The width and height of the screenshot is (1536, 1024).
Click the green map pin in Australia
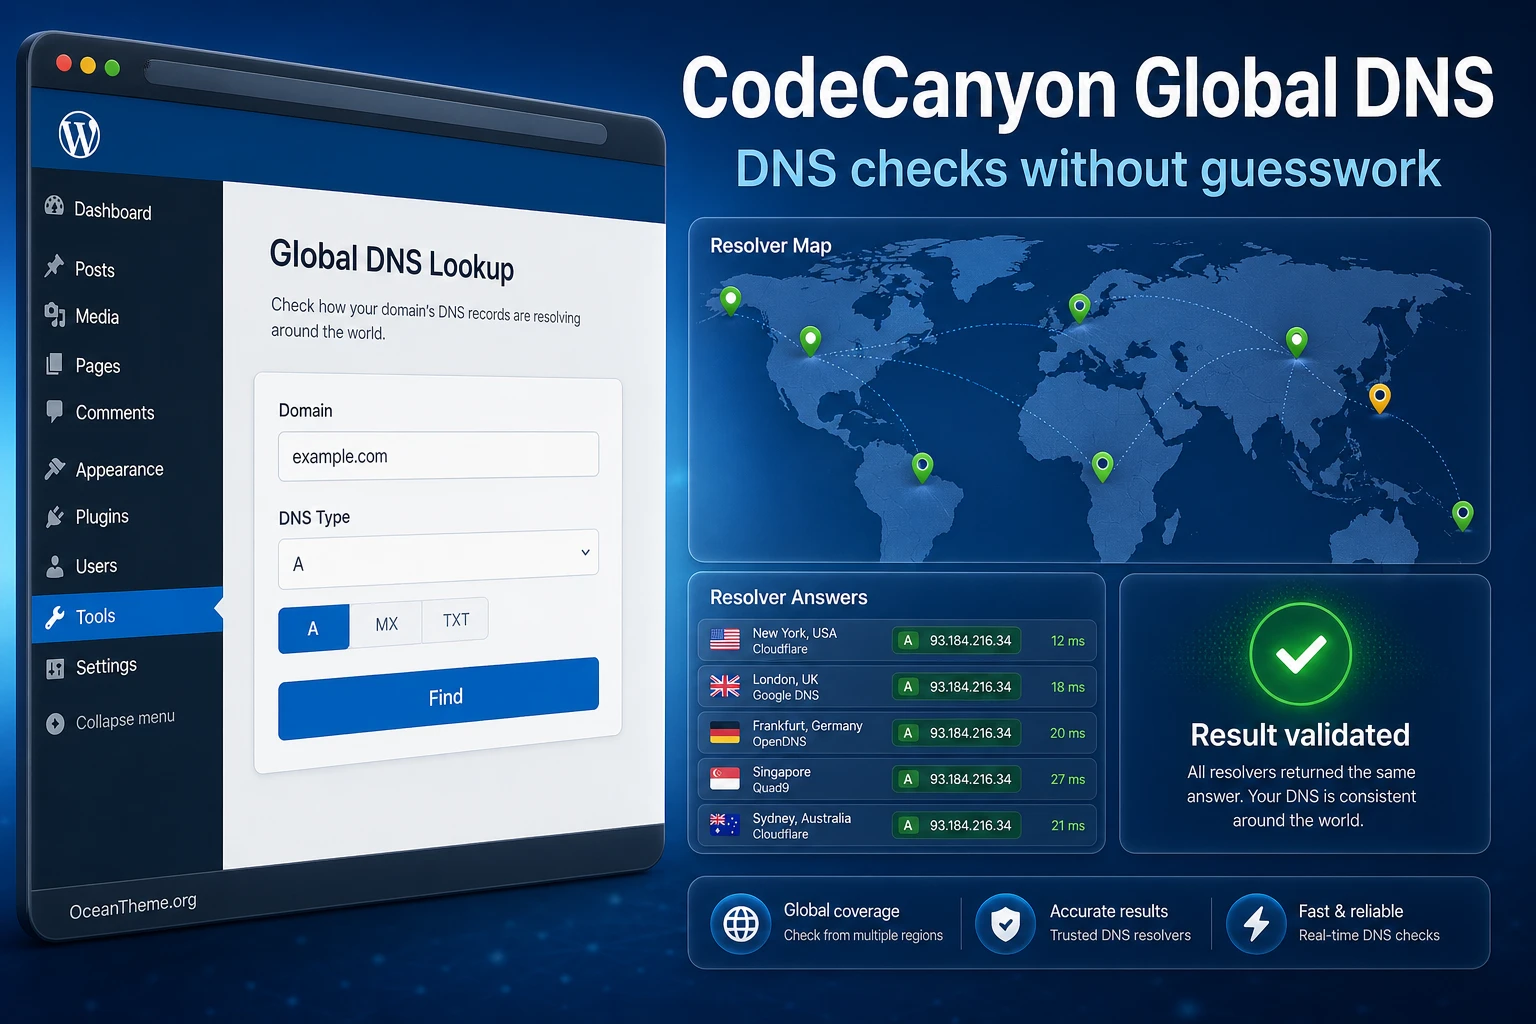click(x=1463, y=516)
